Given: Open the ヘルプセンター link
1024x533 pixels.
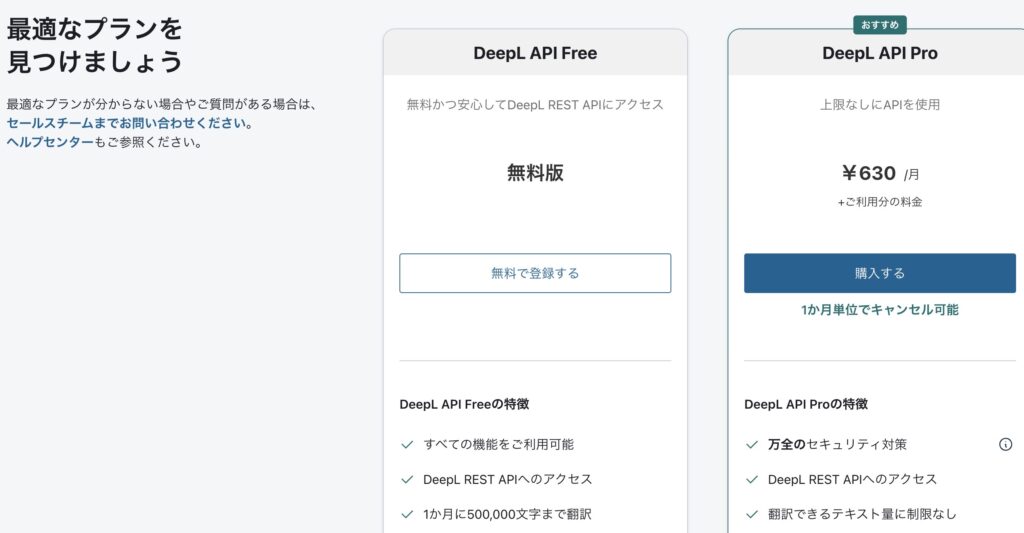Looking at the screenshot, I should (x=50, y=142).
